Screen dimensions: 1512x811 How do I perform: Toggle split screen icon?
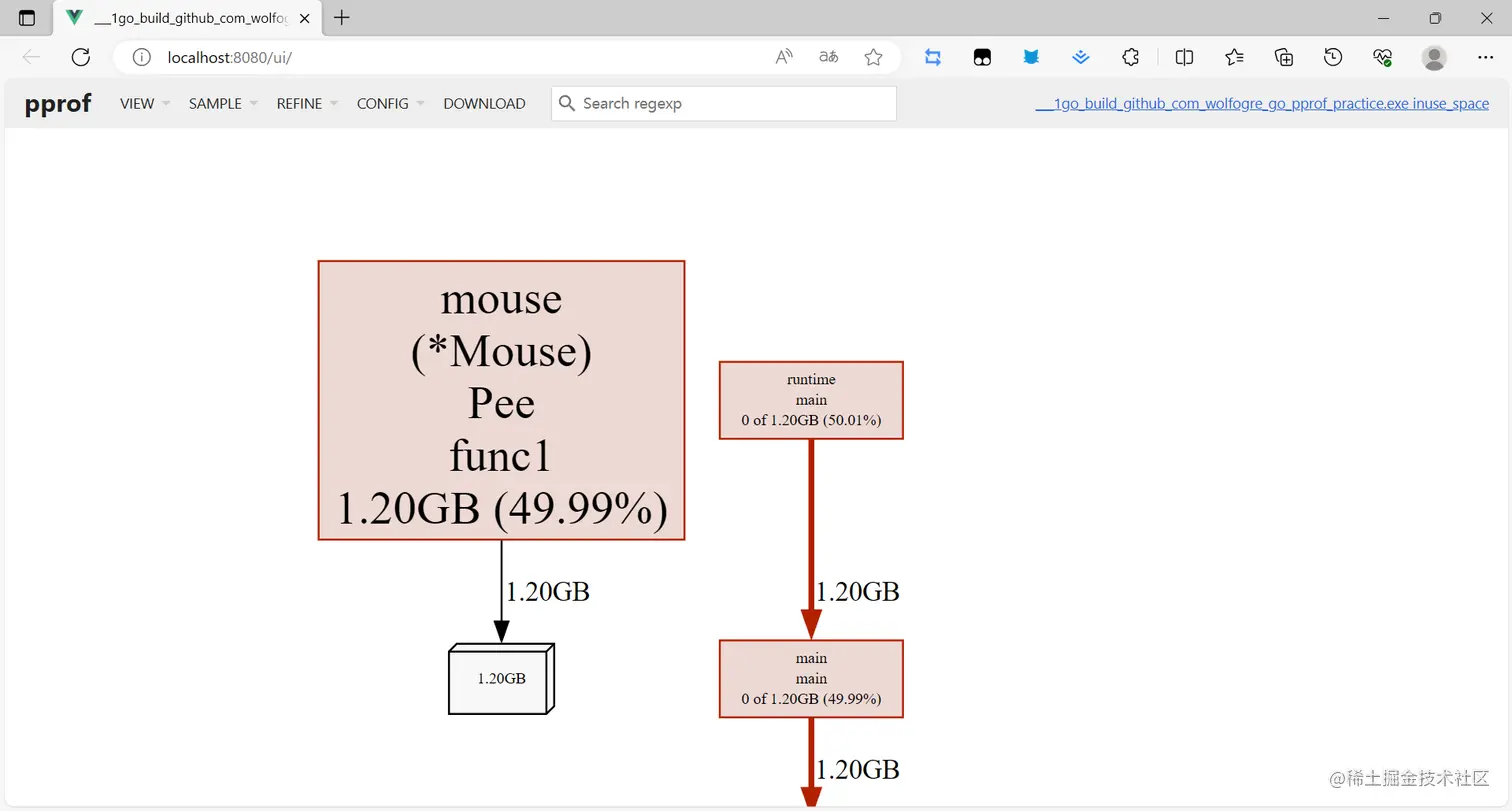tap(1184, 57)
